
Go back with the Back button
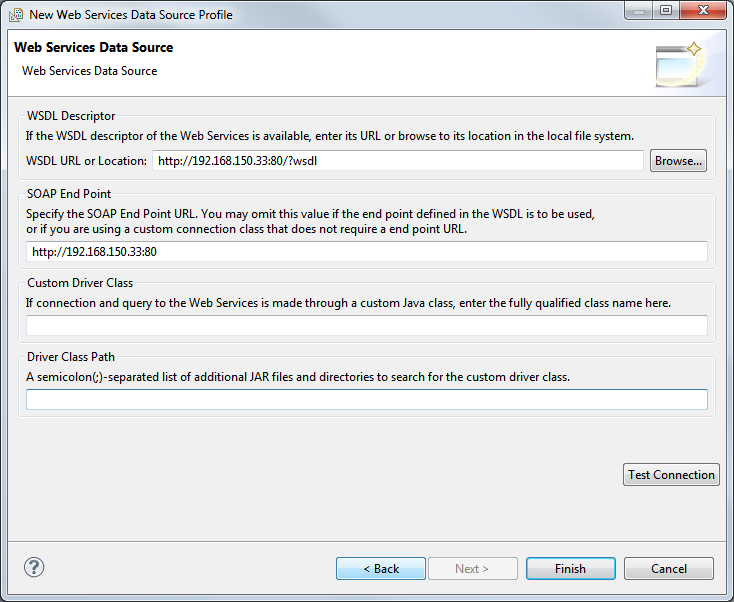click(x=381, y=569)
